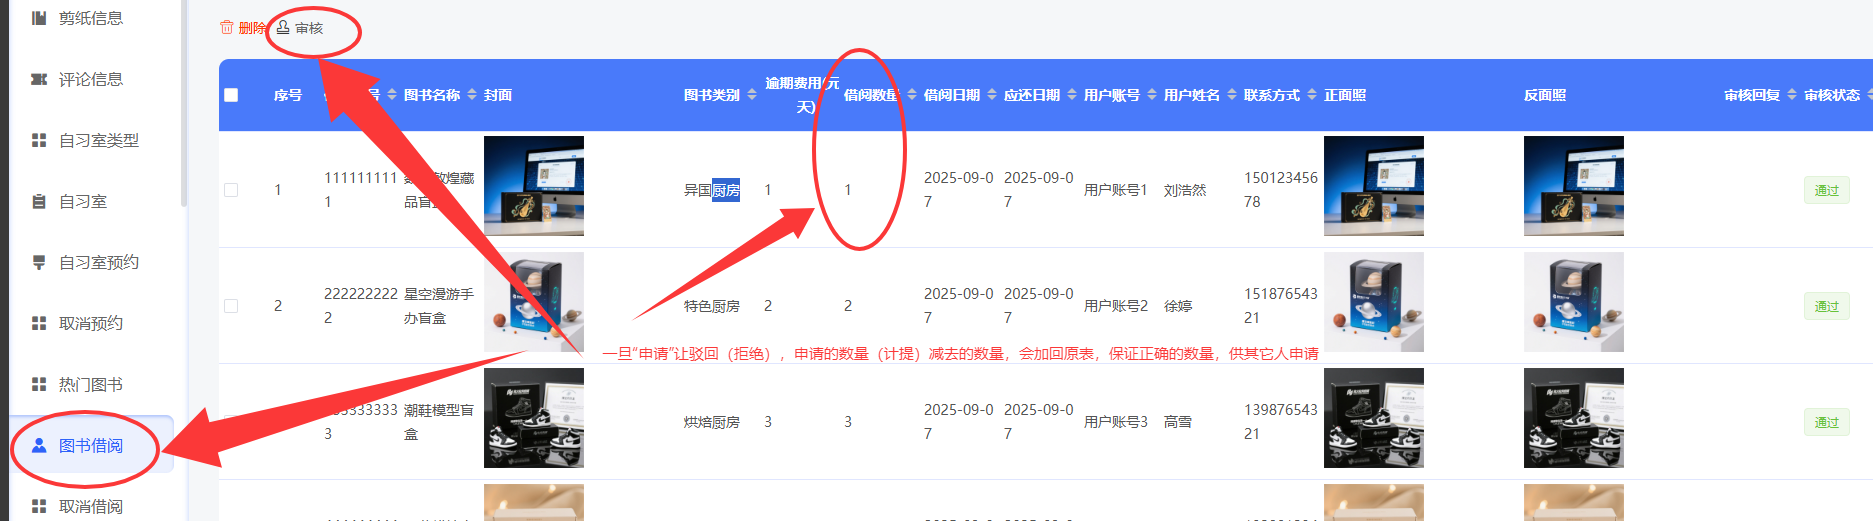1873x521 pixels.
Task: Open the 评论信息 menu
Action: [90, 79]
